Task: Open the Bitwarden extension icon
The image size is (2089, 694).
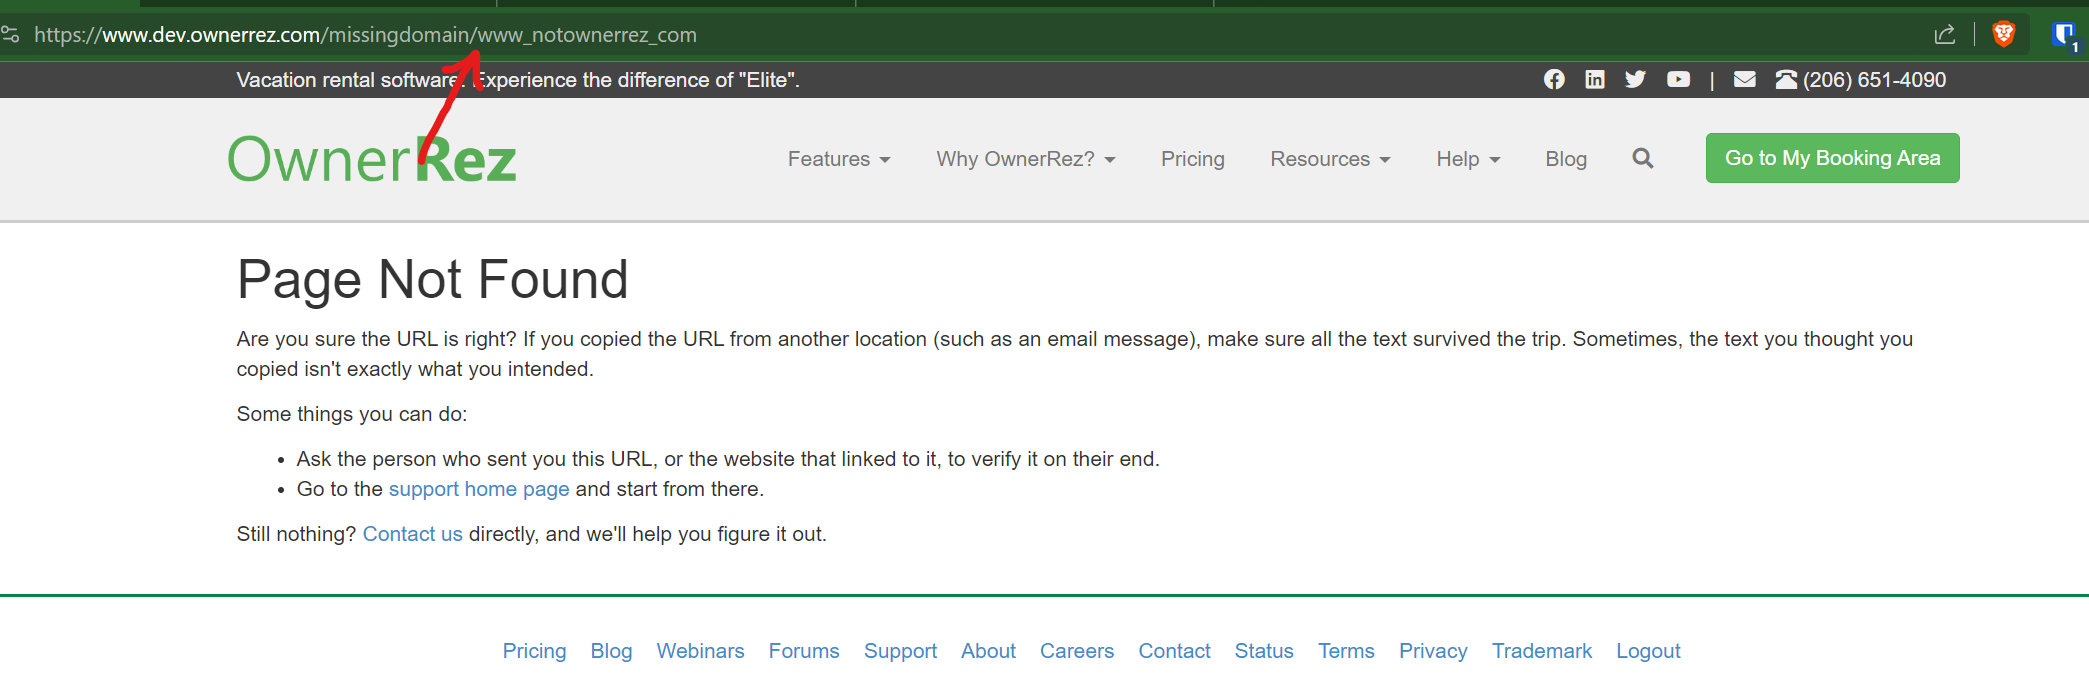Action: (2063, 35)
